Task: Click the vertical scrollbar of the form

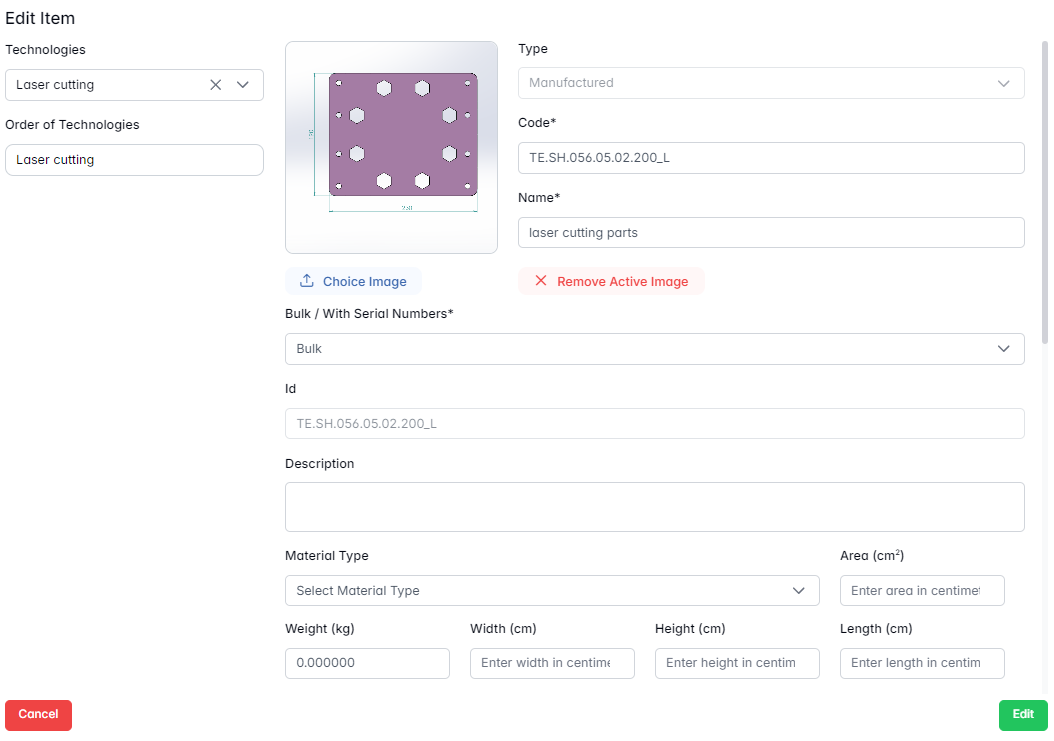Action: [1045, 190]
